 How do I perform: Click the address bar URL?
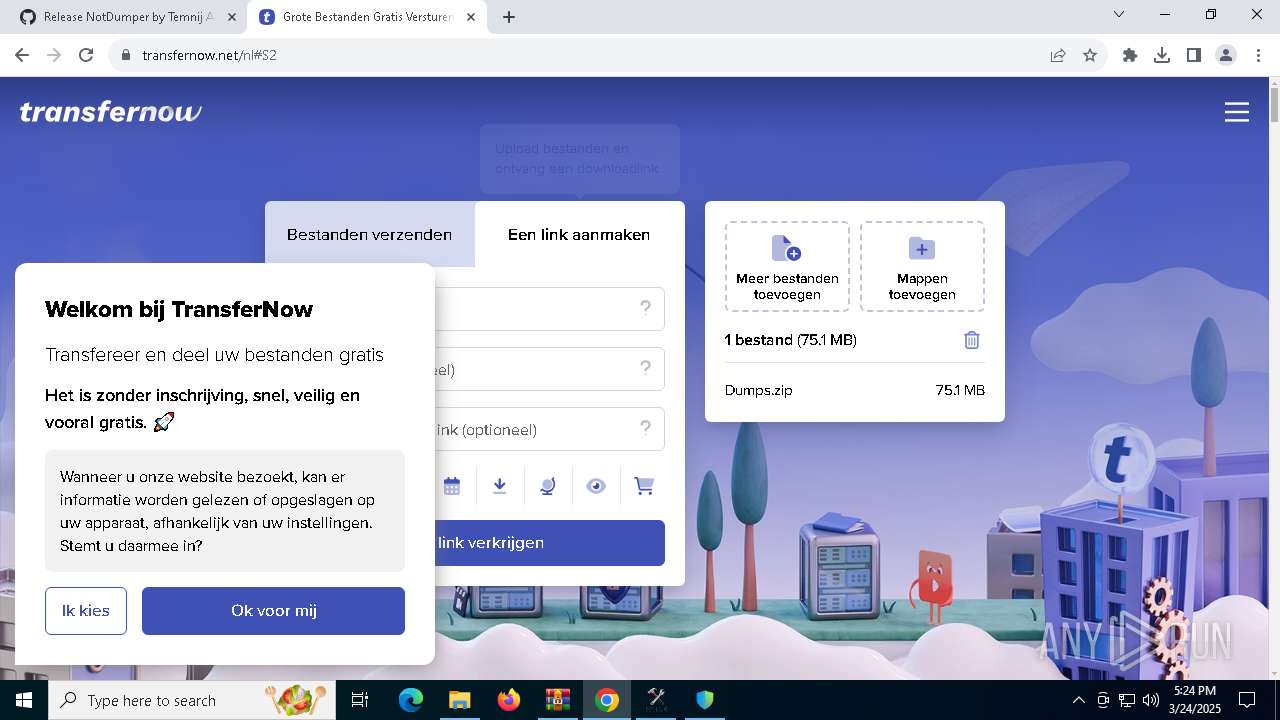coord(209,55)
